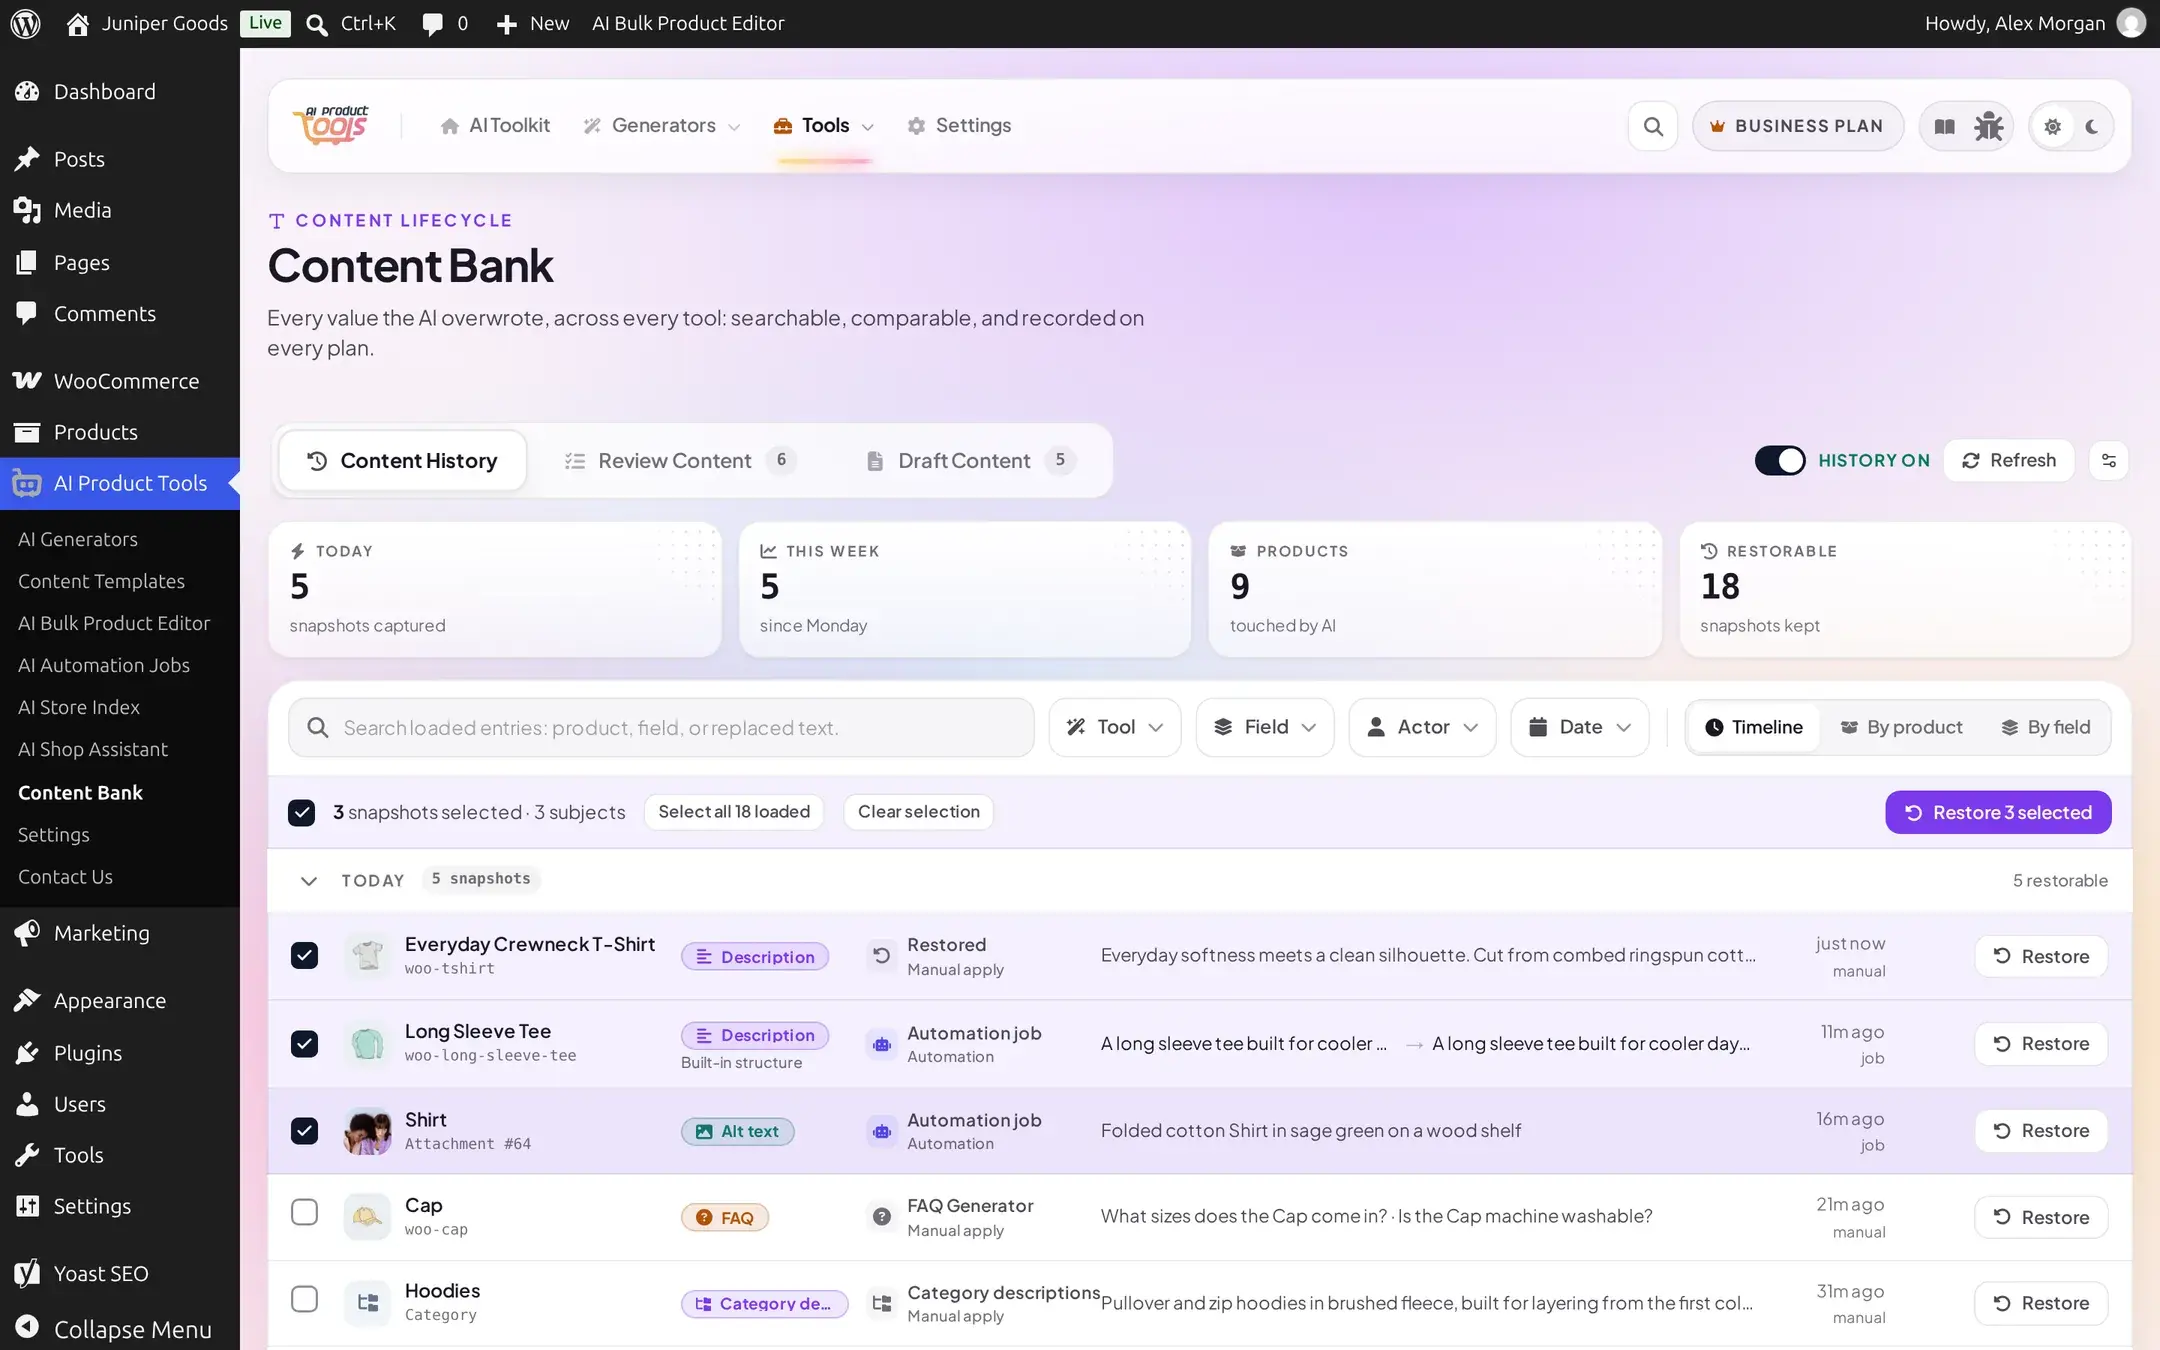Switch to dark mode moon icon

coord(2091,126)
